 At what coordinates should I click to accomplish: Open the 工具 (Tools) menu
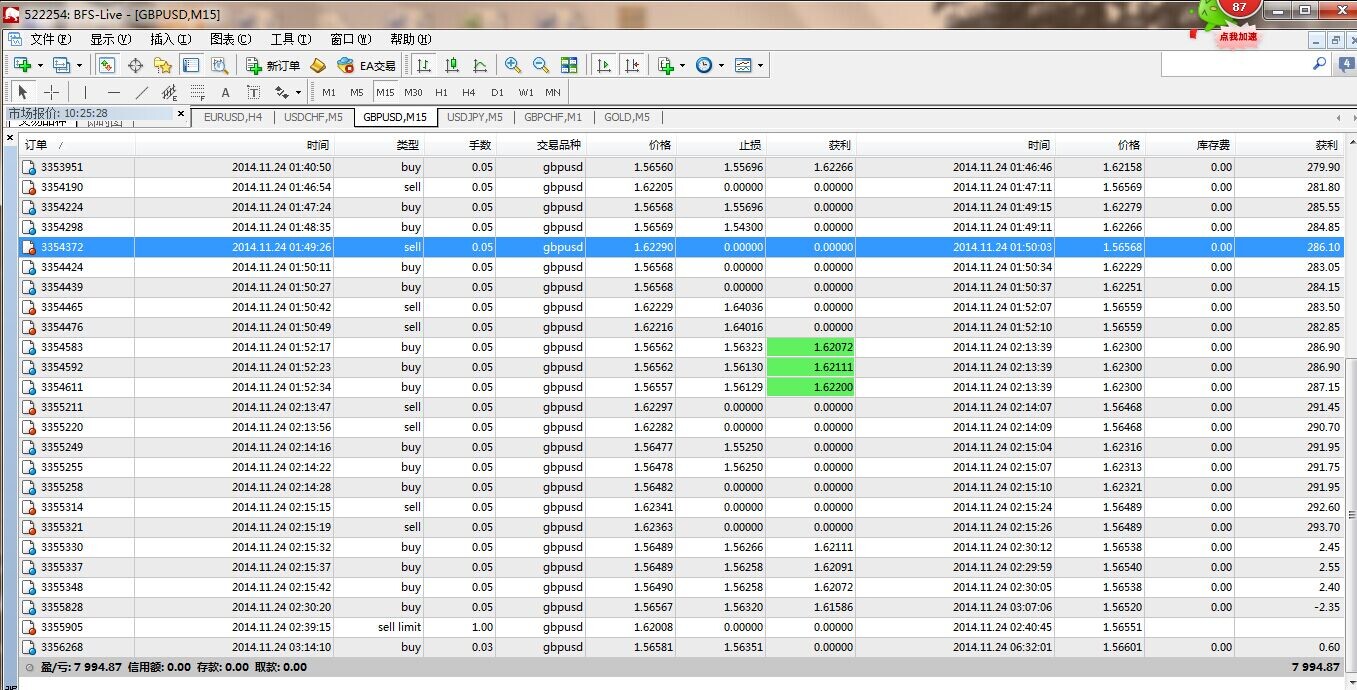pyautogui.click(x=288, y=40)
